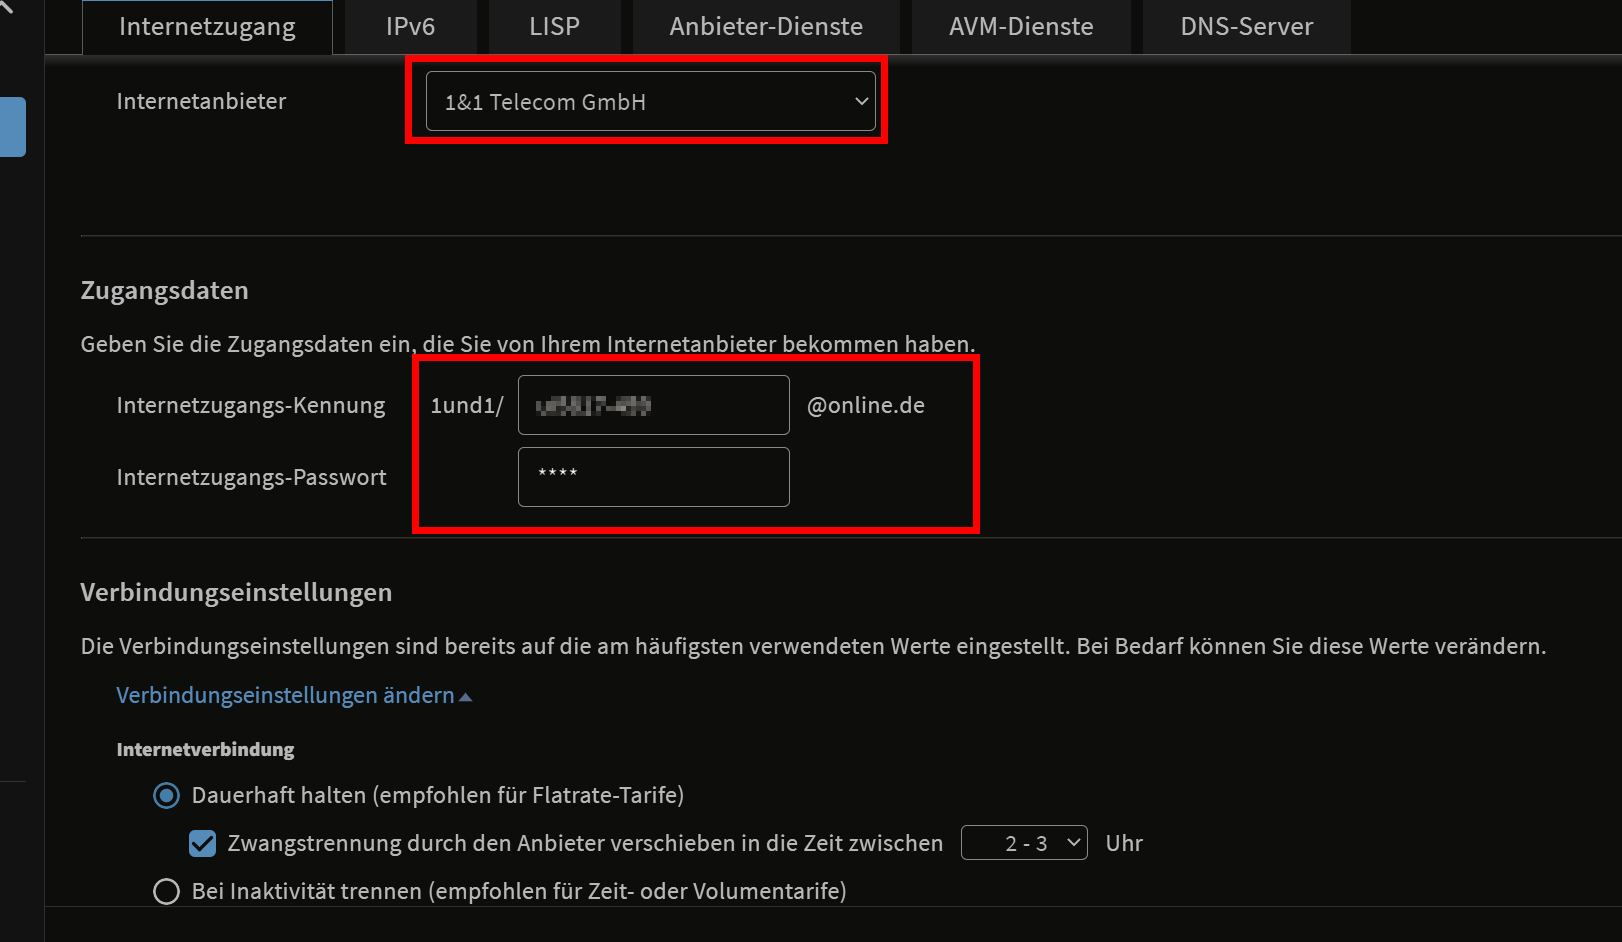Image resolution: width=1622 pixels, height=942 pixels.
Task: Select the Dauerhaft halten radio button
Action: coord(166,795)
